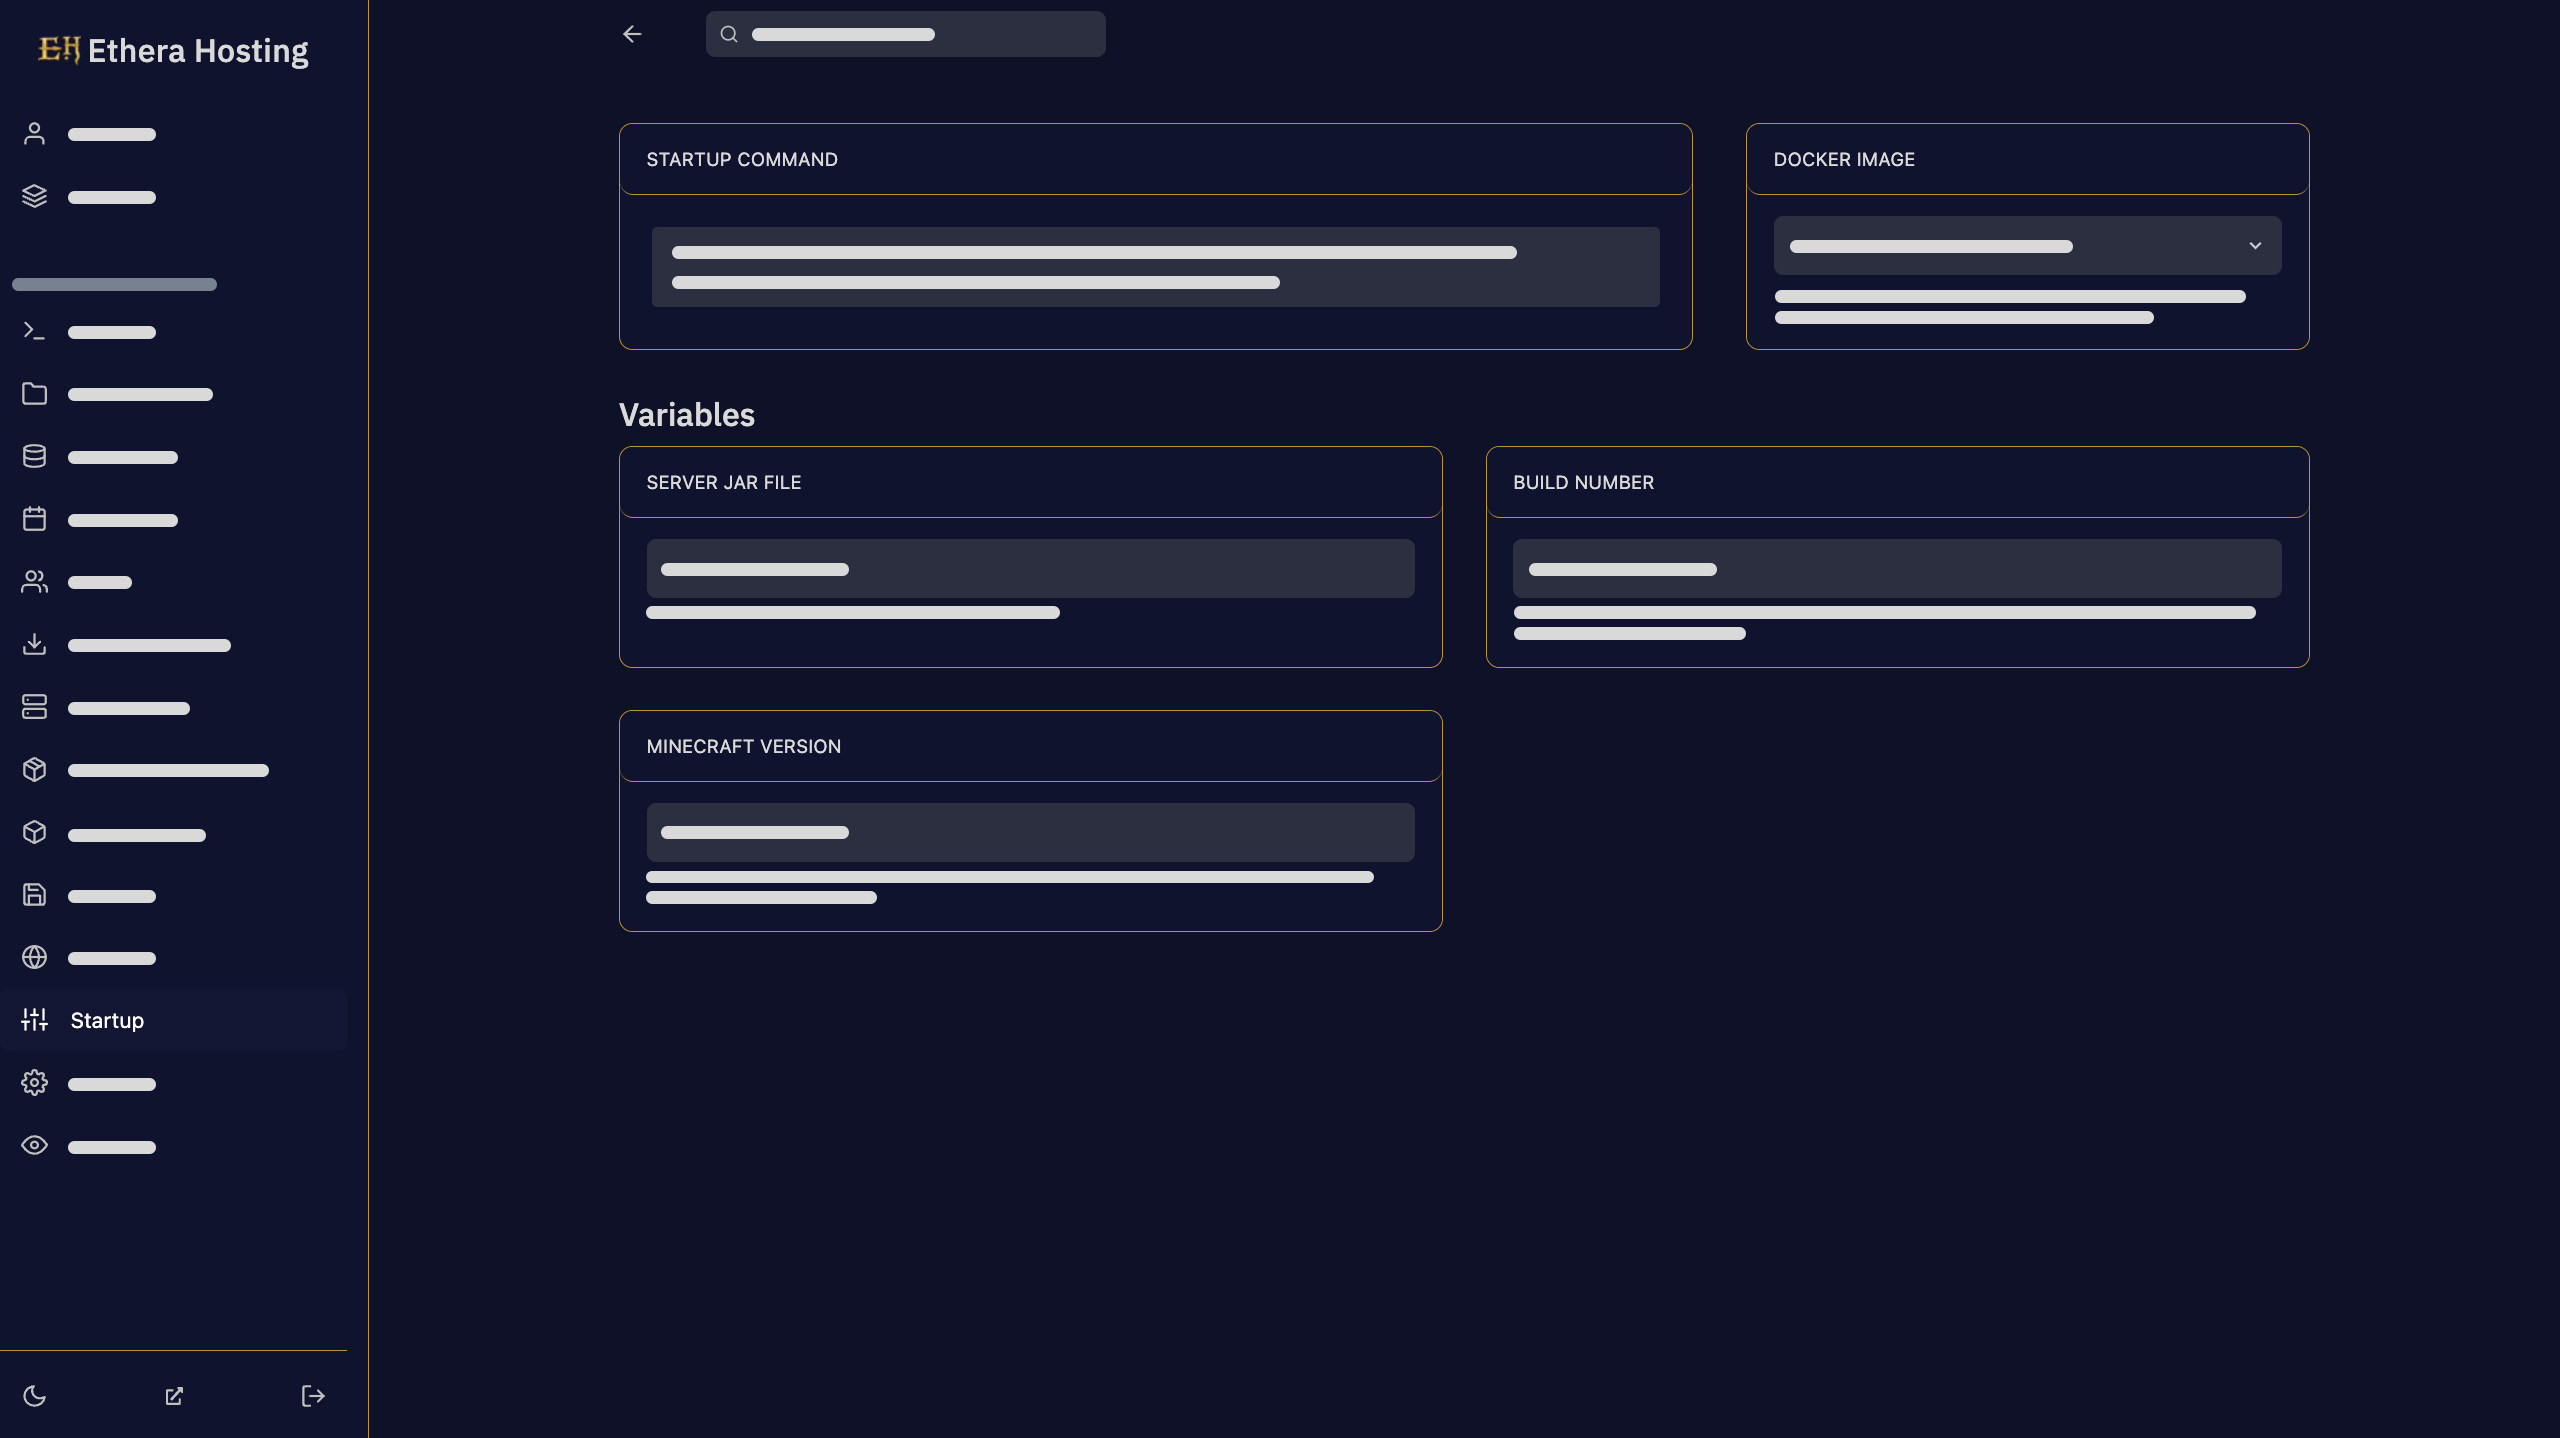
Task: Select the Startup tab in the sidebar
Action: (x=106, y=1020)
